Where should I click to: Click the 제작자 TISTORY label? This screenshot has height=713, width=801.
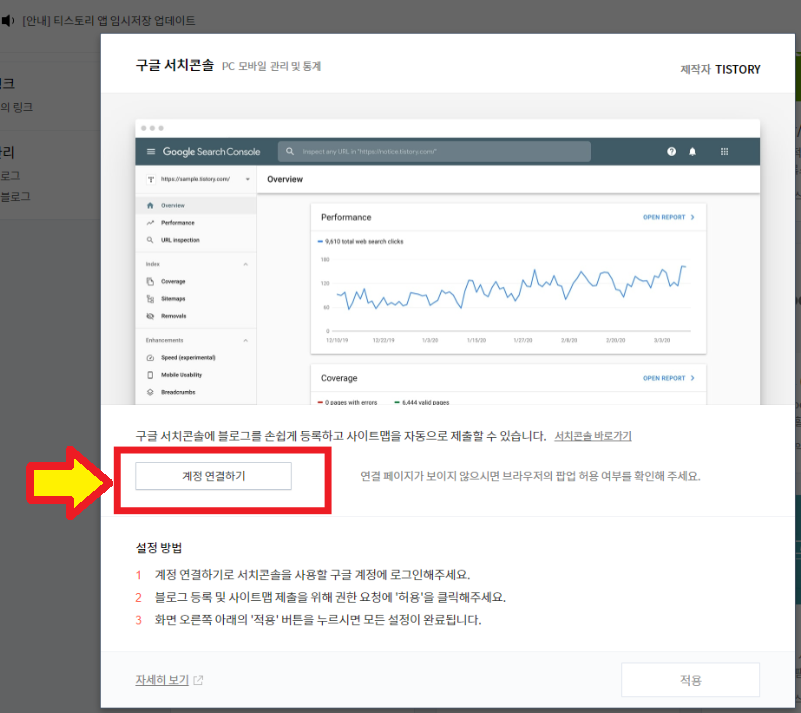coord(720,69)
